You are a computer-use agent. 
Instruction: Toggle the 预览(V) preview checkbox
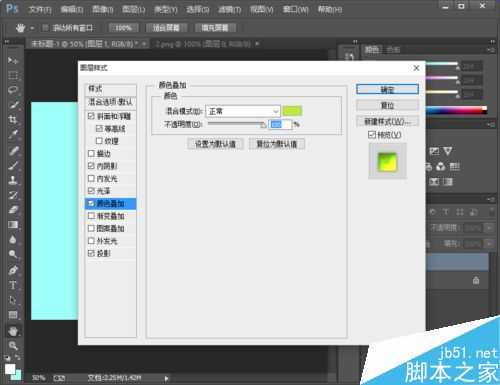[372, 134]
